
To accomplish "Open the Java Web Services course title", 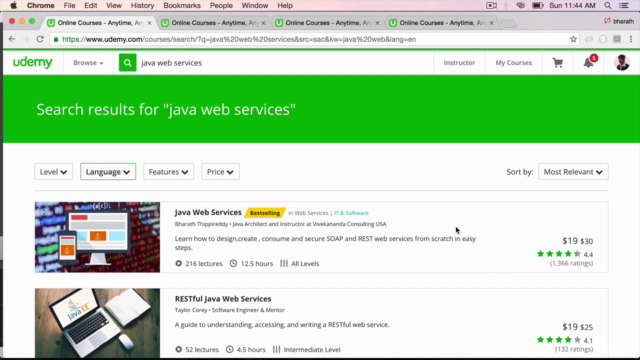I will (x=208, y=212).
